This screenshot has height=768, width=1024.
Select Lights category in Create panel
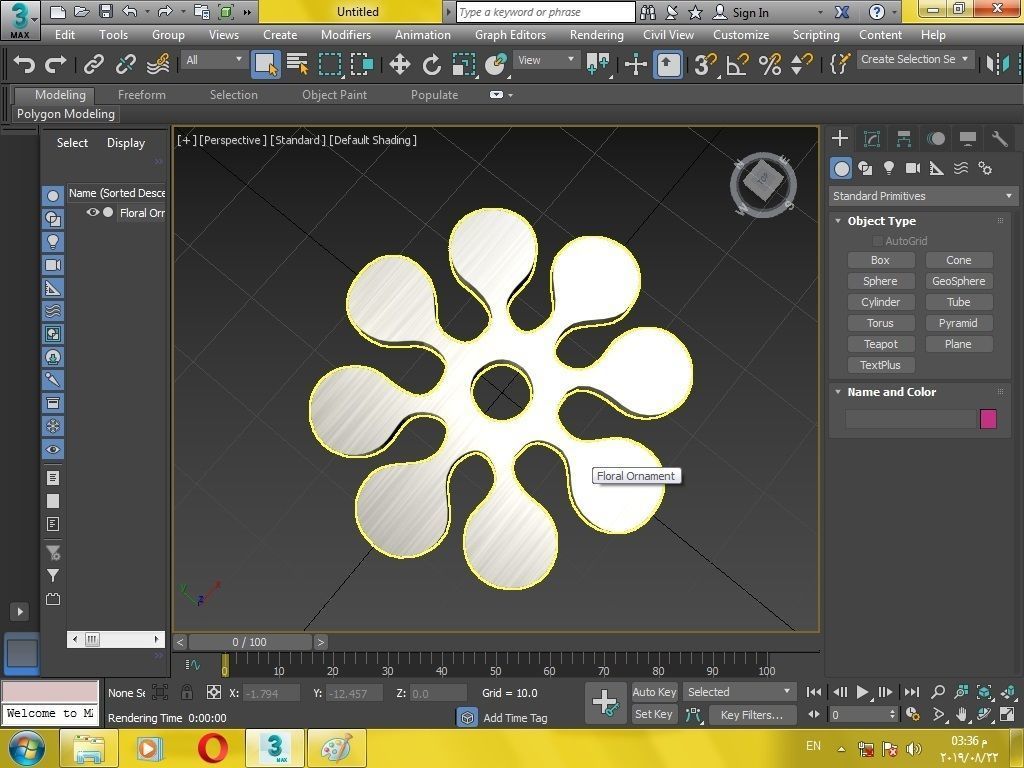pos(889,168)
